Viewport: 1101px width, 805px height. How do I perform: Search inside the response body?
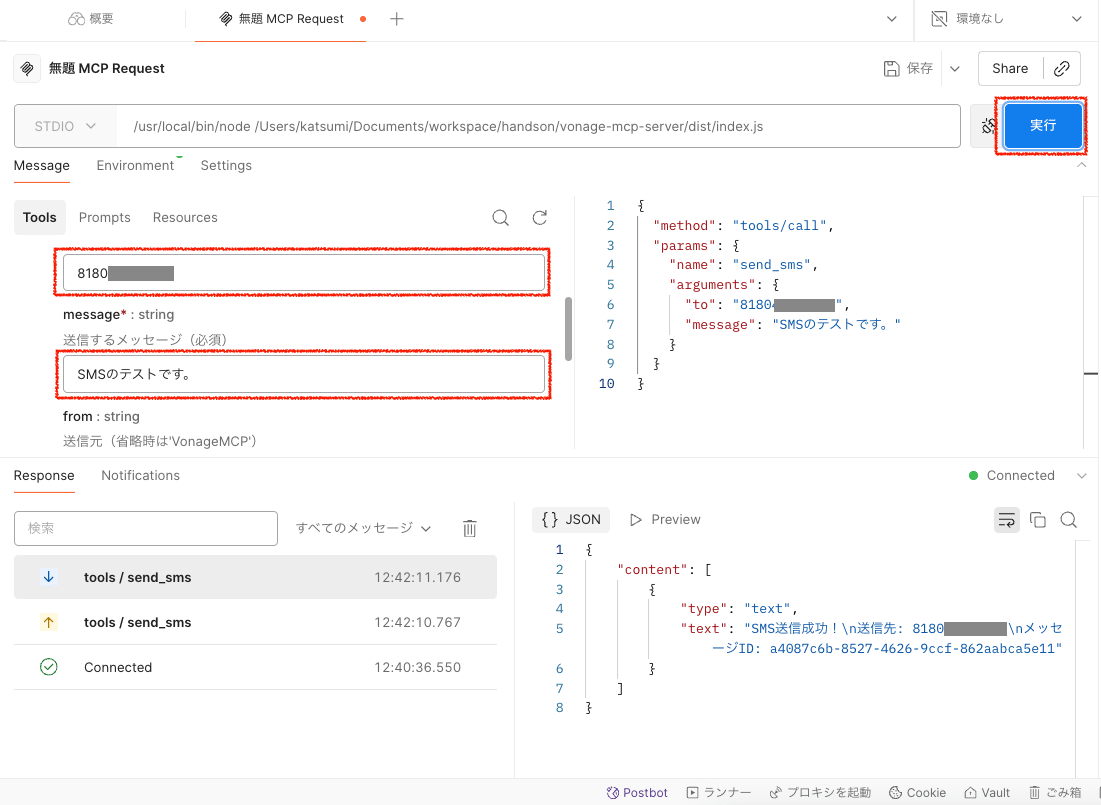1068,520
